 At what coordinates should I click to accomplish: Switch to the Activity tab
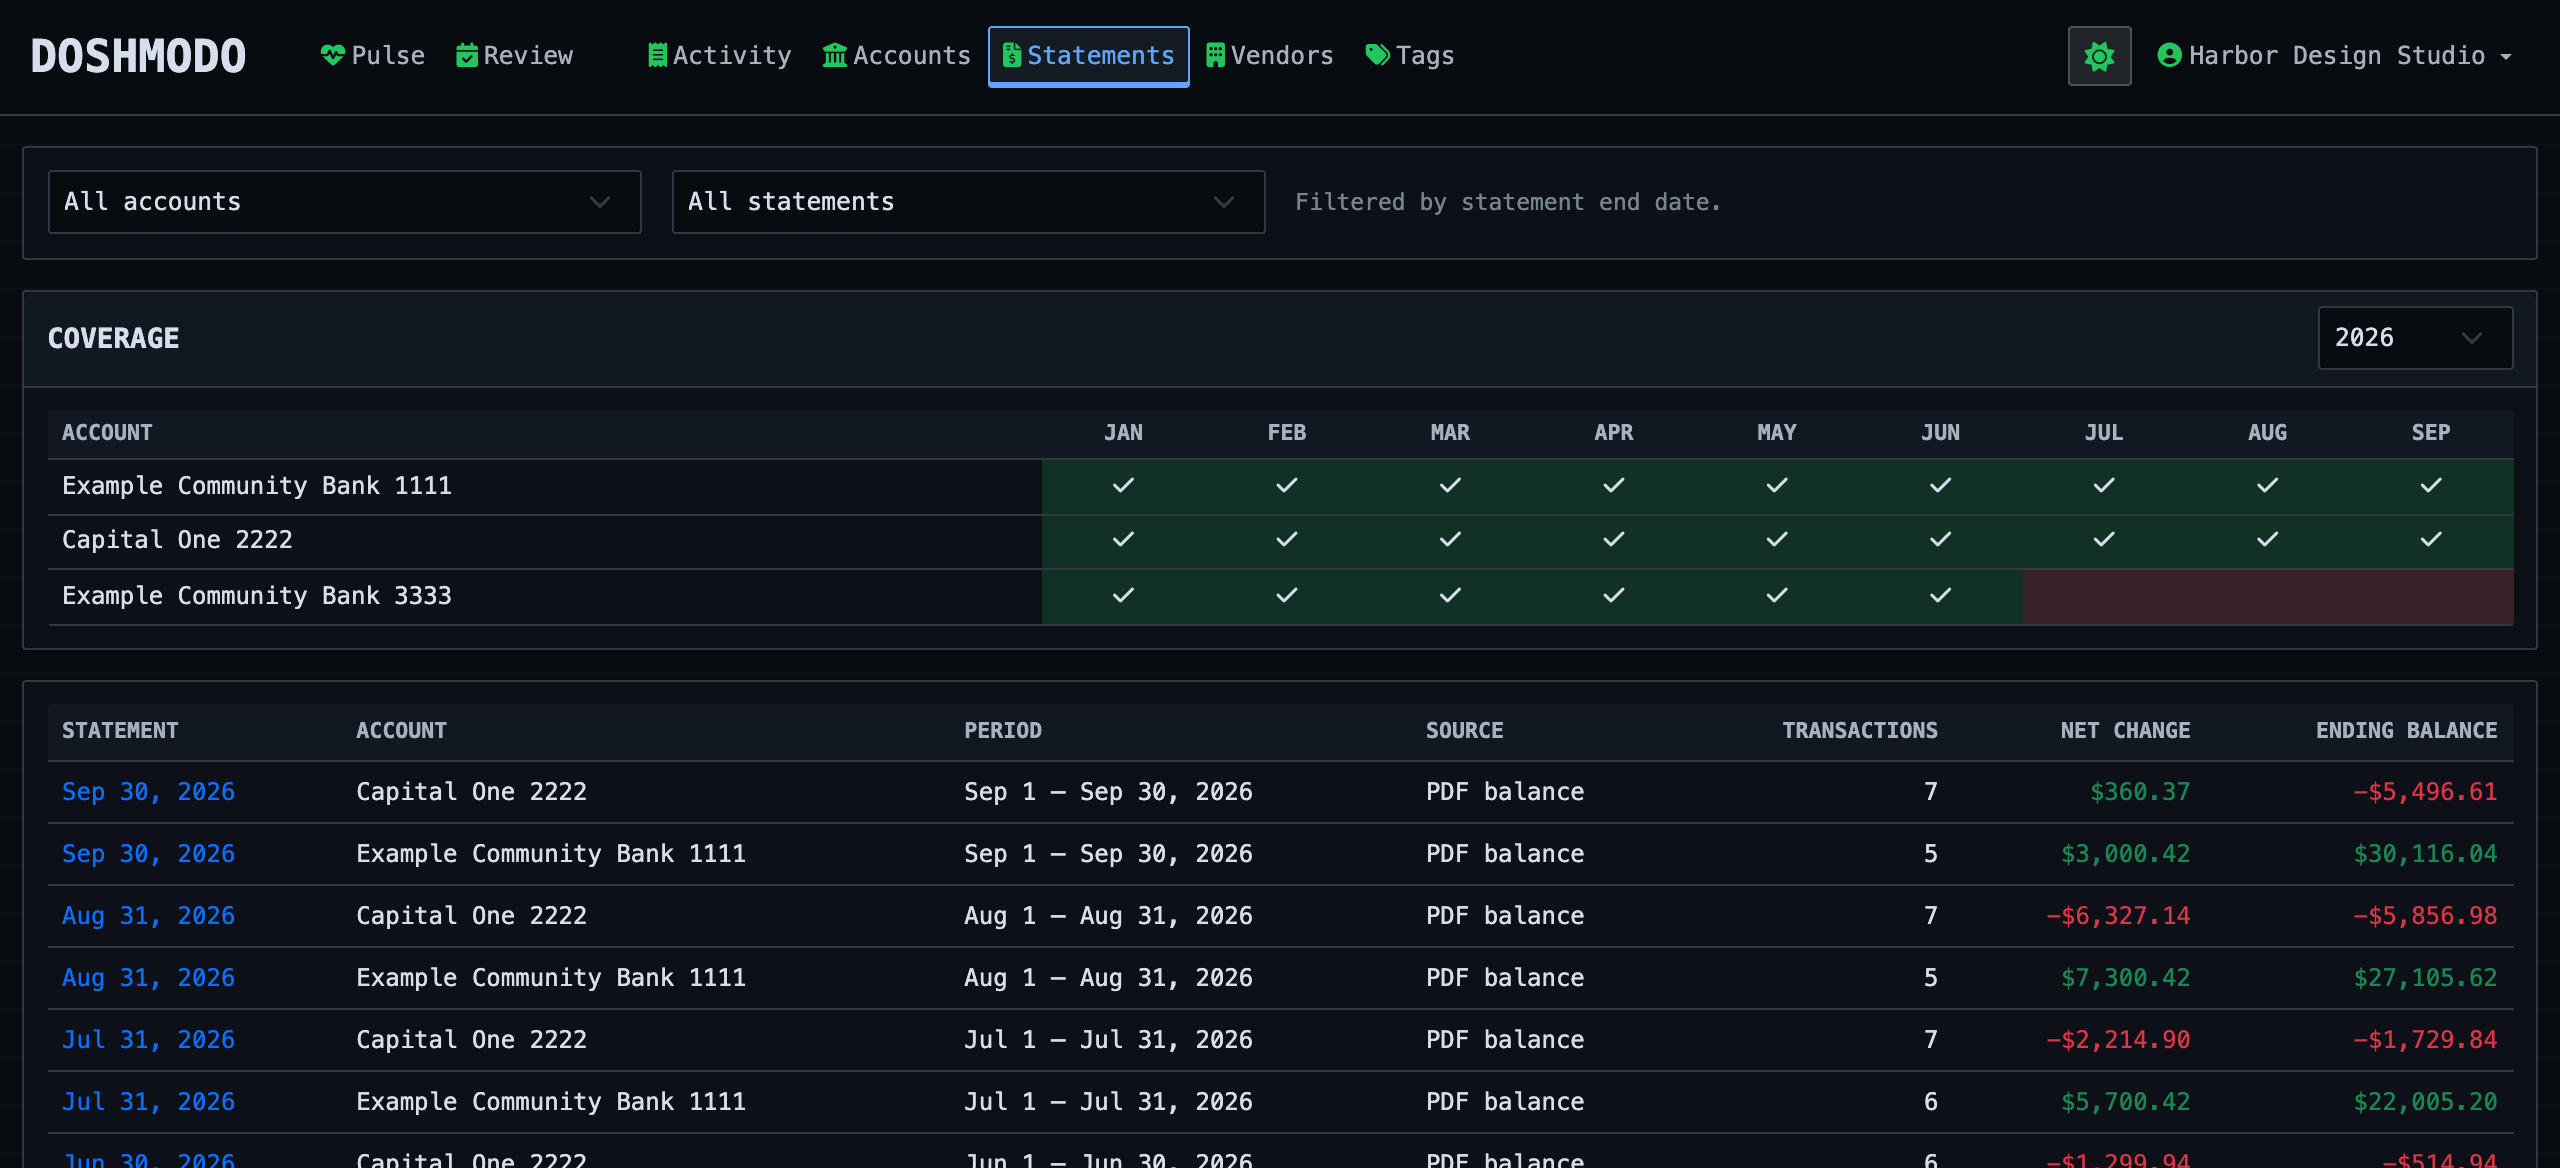(720, 56)
